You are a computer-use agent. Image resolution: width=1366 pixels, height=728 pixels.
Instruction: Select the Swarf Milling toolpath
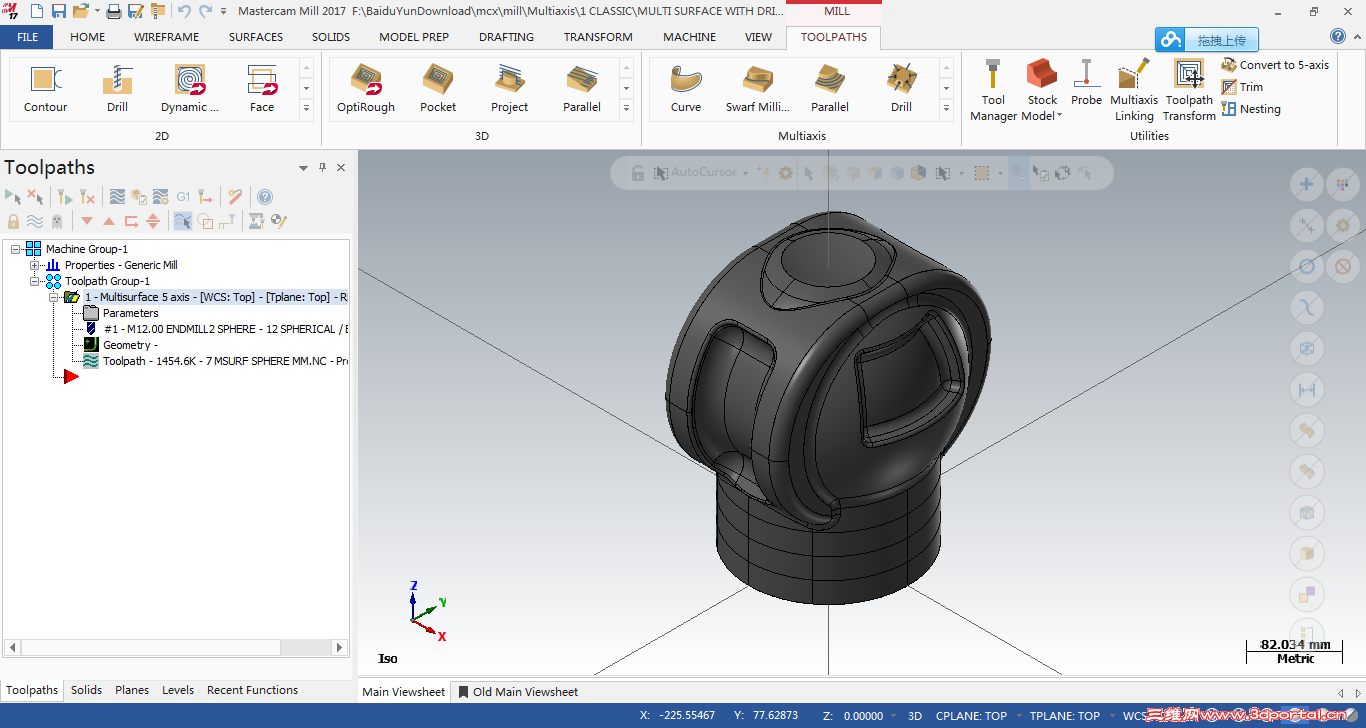coord(758,89)
